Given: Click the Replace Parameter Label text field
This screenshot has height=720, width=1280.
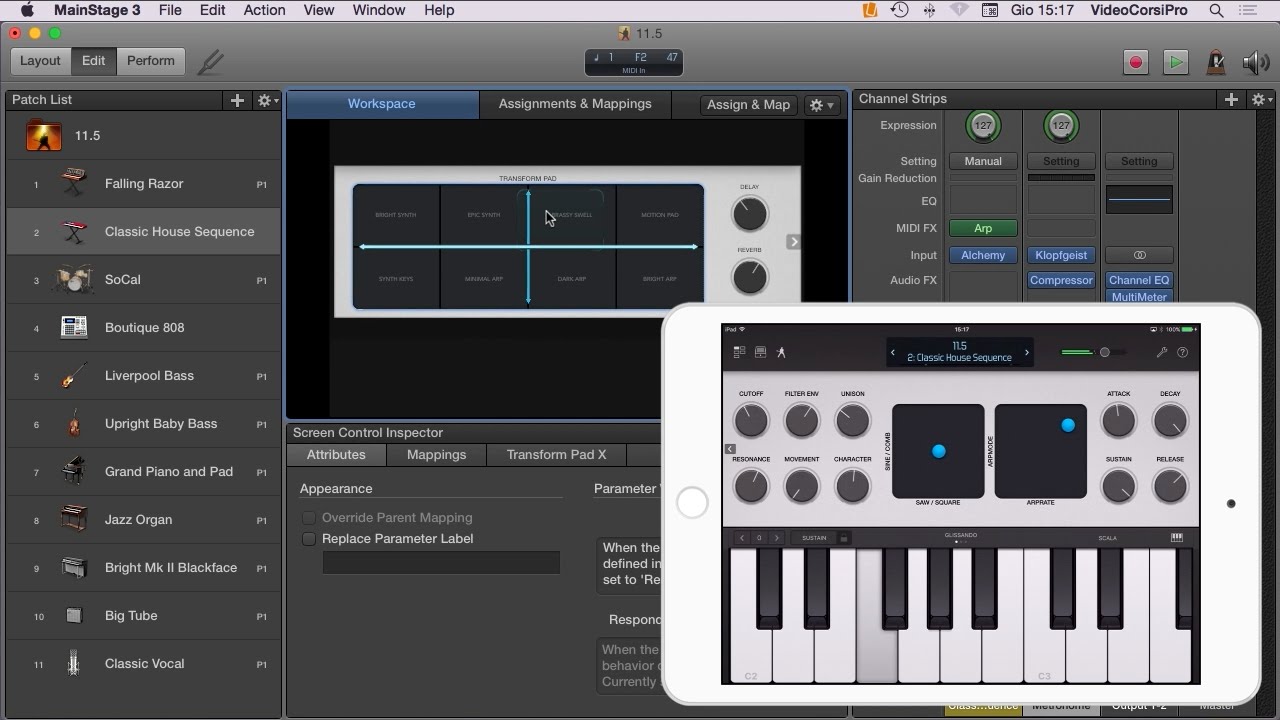Looking at the screenshot, I should click(x=441, y=562).
